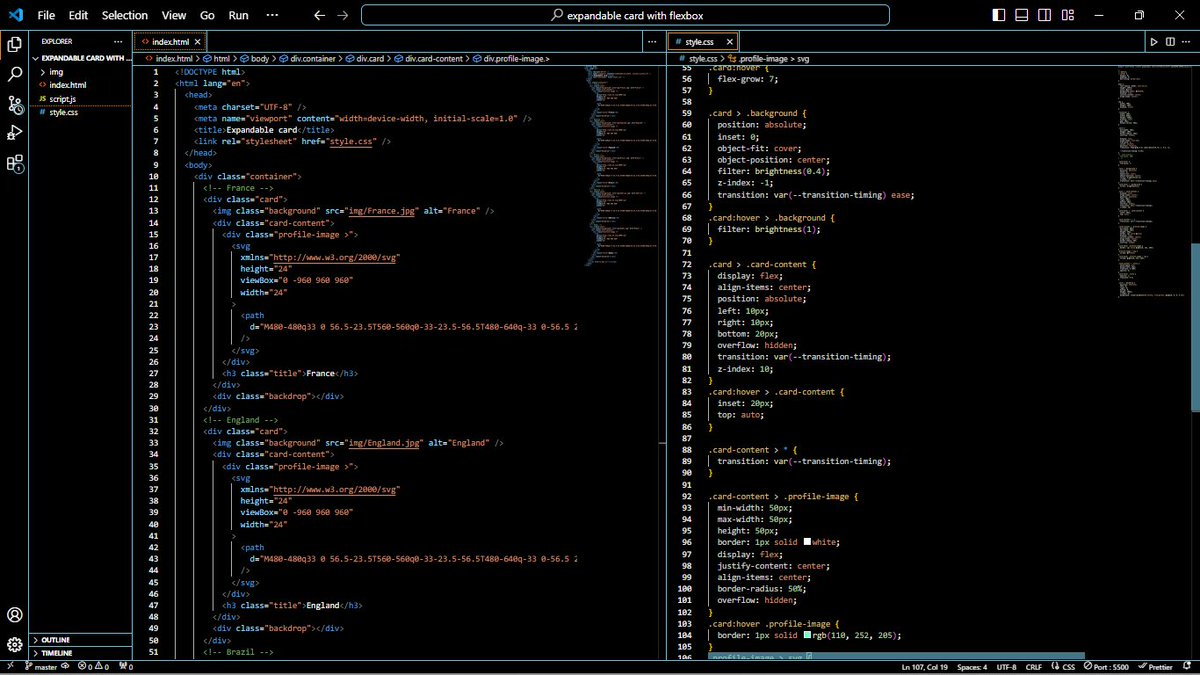
Task: Run code with the play icon
Action: [1153, 42]
